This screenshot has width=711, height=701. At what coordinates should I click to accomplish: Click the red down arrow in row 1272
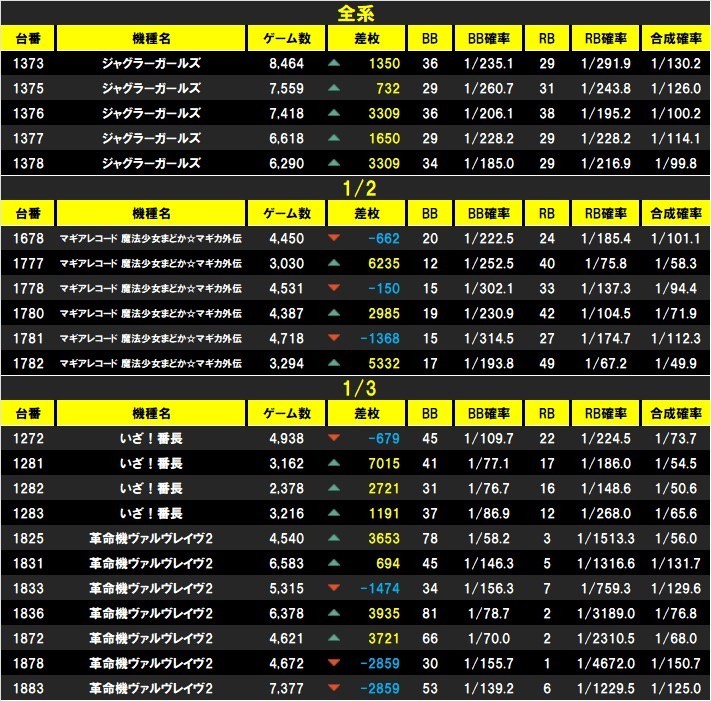pos(334,438)
